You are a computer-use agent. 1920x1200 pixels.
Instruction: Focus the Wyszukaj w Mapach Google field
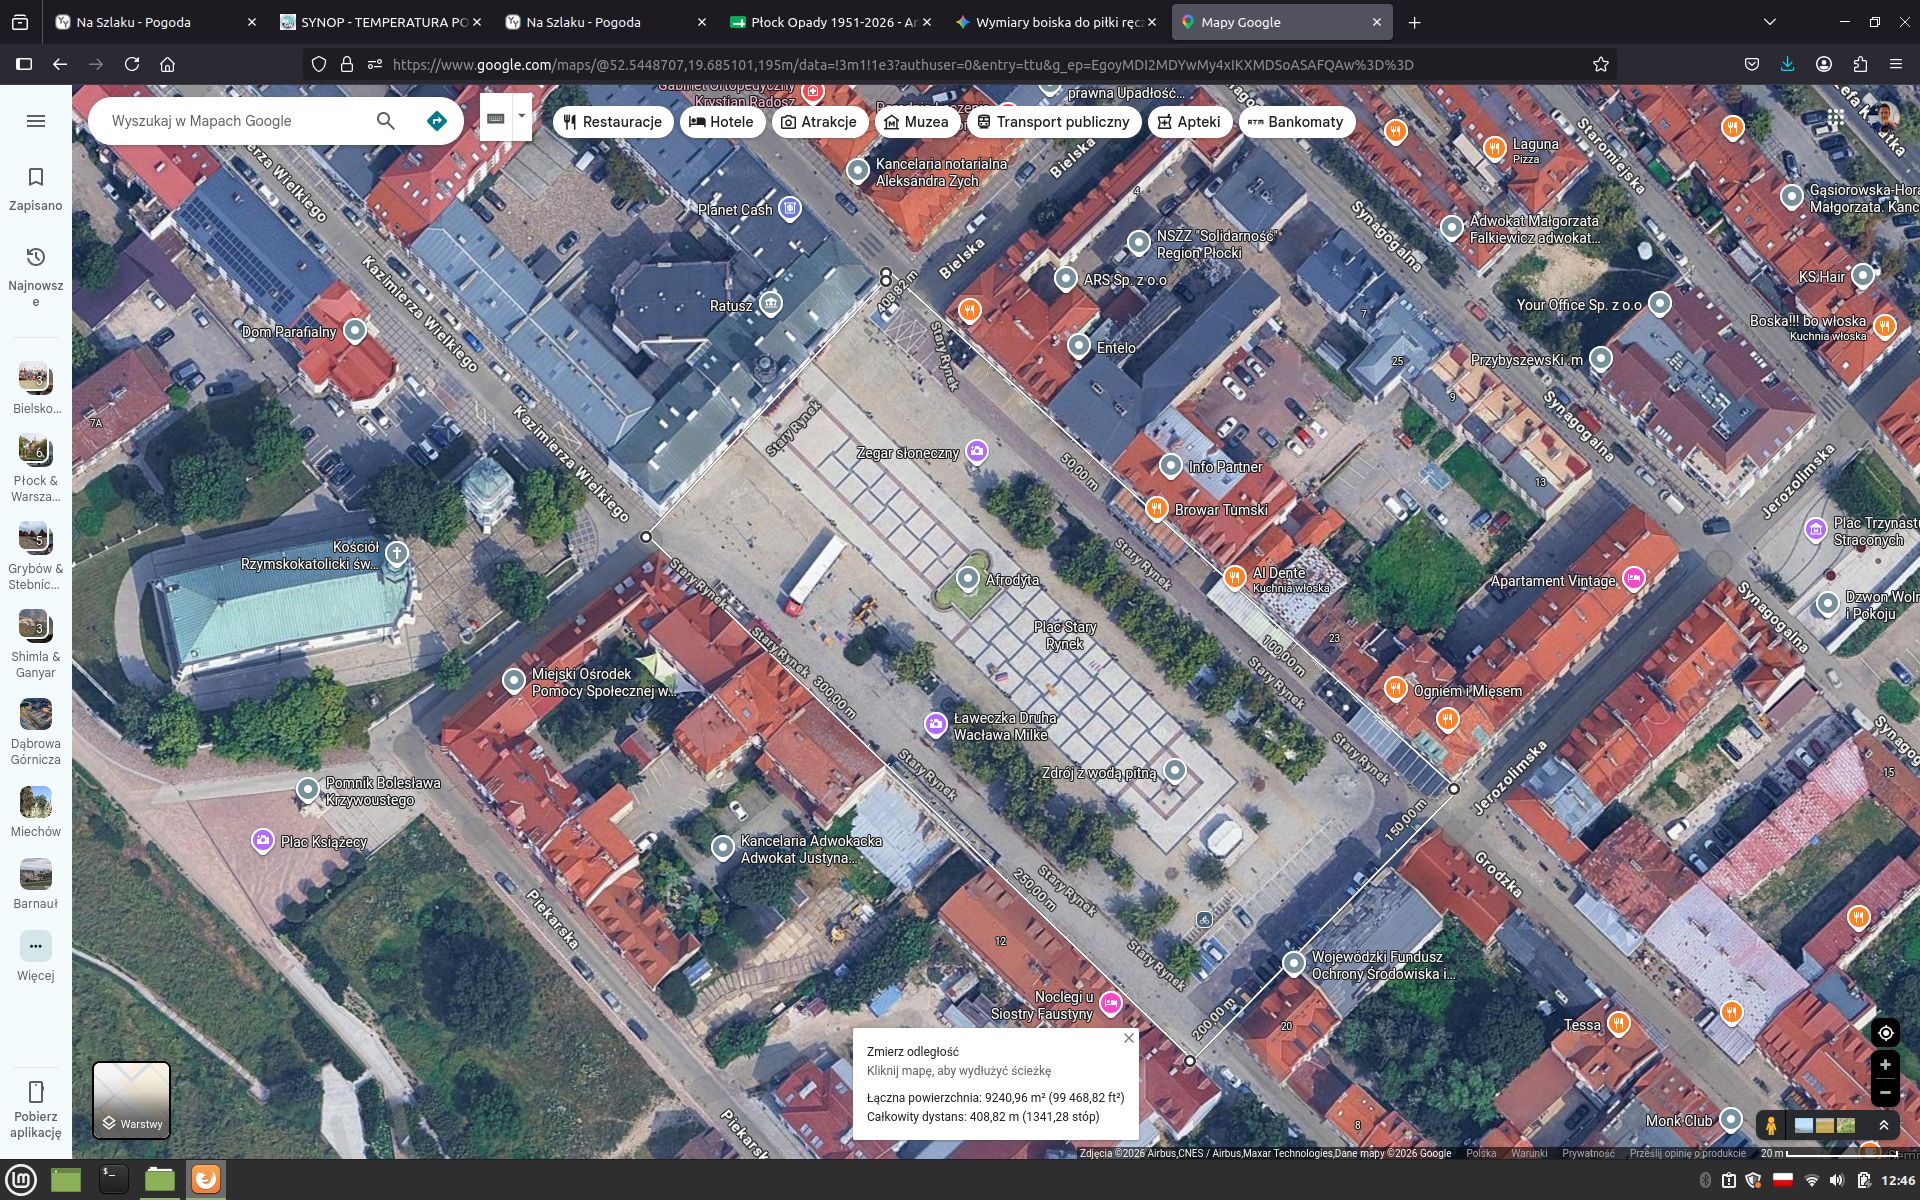(x=234, y=121)
